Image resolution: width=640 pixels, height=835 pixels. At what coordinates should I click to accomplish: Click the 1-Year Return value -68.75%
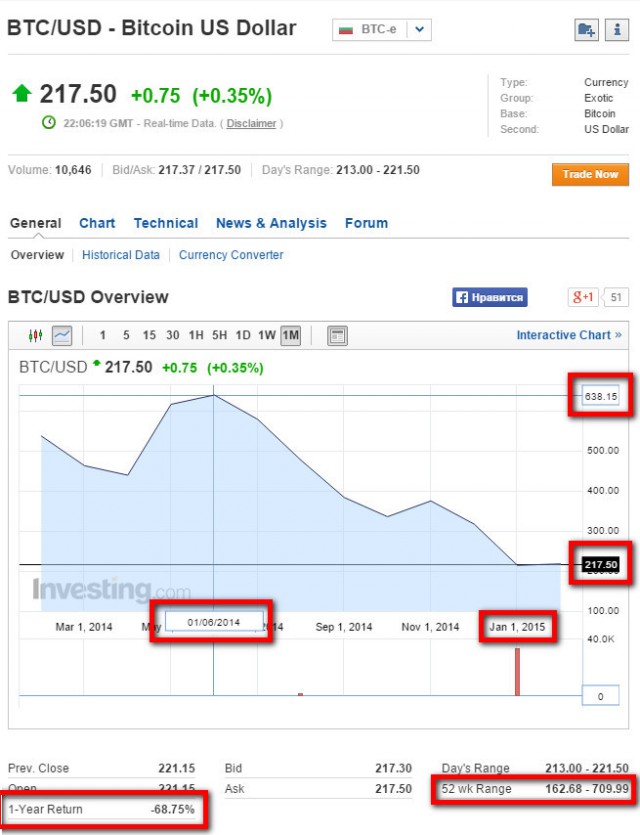coord(173,809)
